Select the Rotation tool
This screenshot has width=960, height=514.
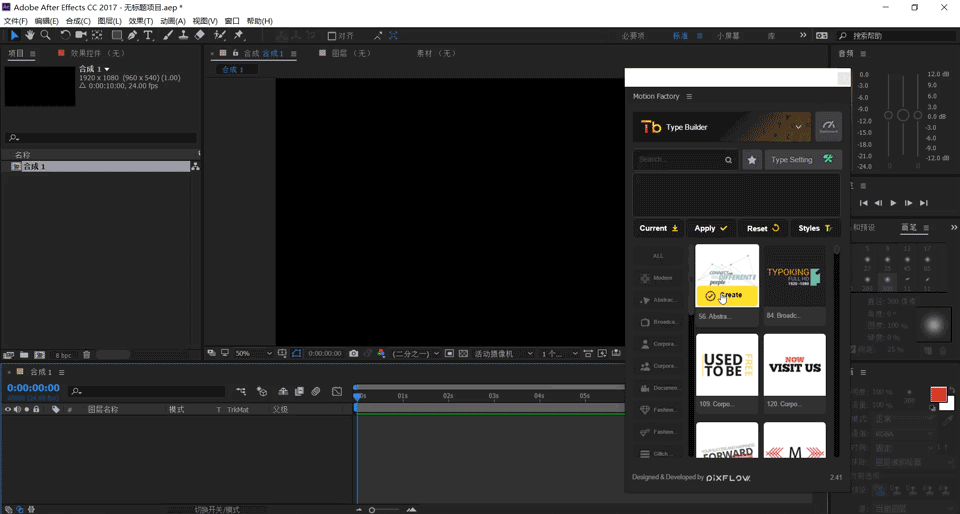coord(65,35)
